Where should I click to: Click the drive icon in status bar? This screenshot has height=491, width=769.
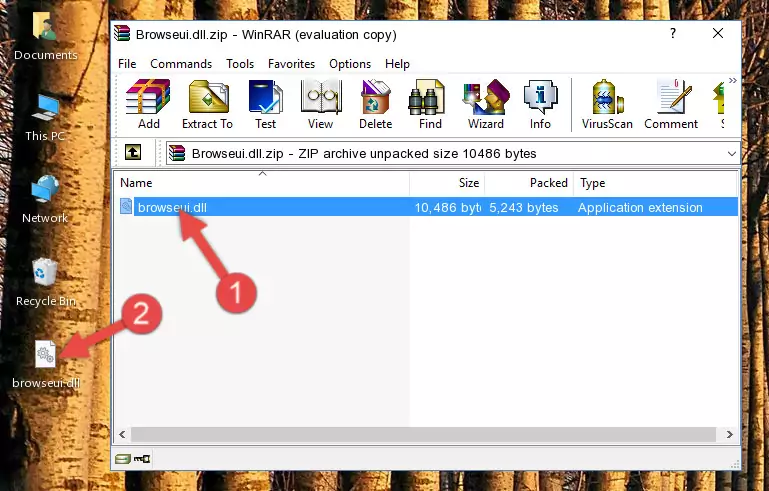123,459
